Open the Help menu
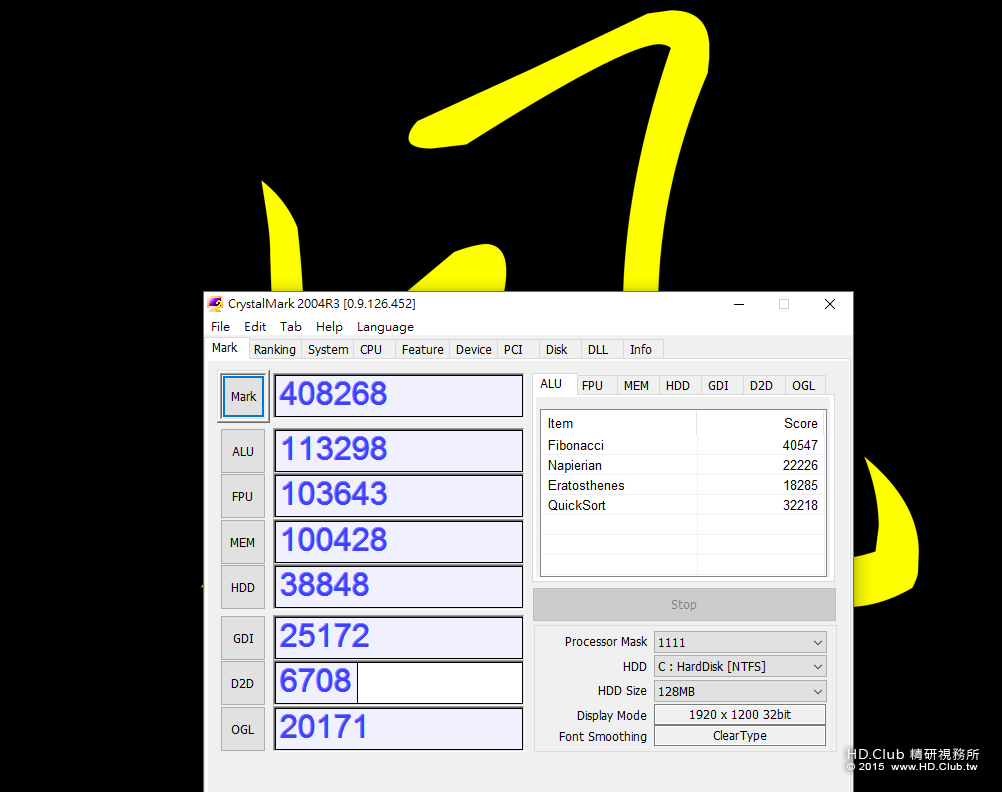The width and height of the screenshot is (1002, 792). [x=329, y=327]
